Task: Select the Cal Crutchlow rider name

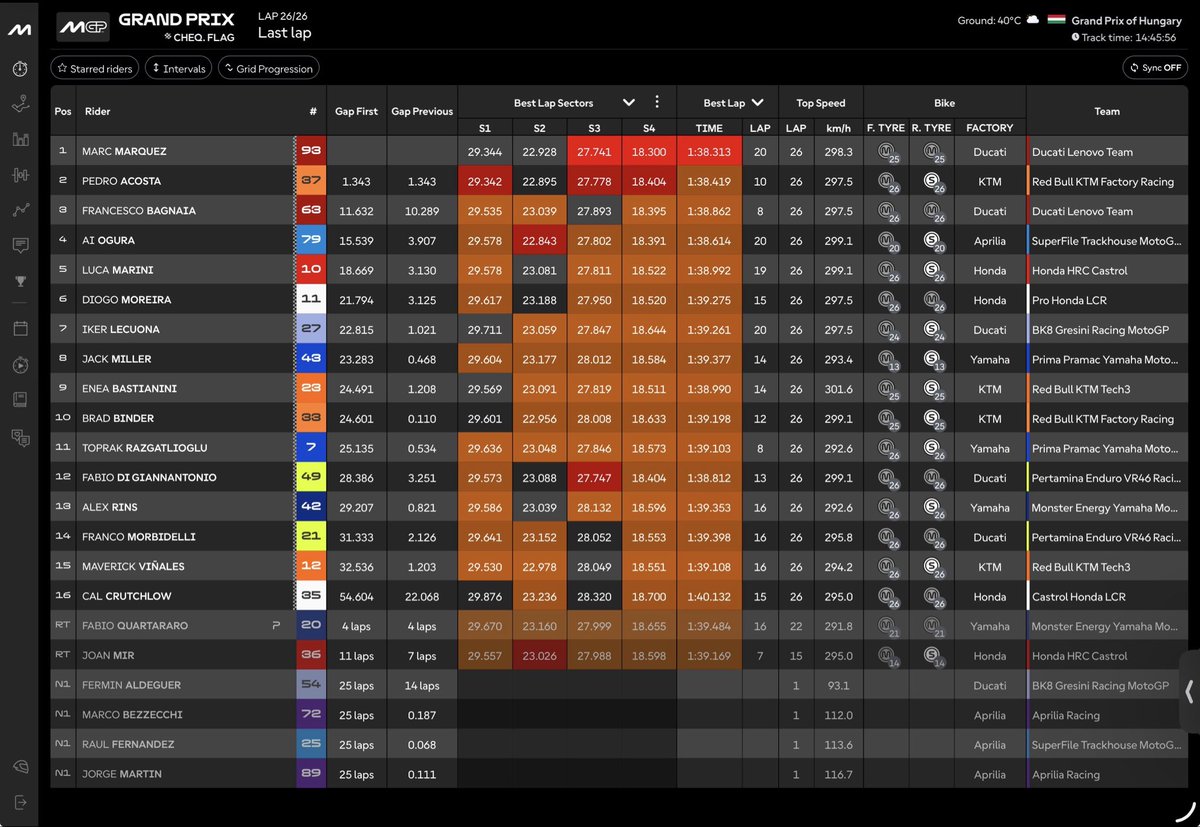Action: [x=126, y=597]
